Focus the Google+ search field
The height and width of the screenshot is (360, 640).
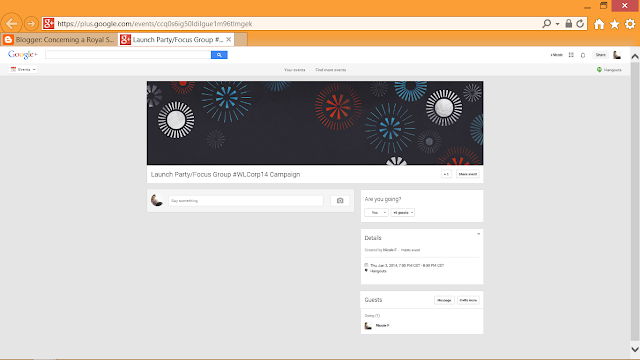[128, 55]
